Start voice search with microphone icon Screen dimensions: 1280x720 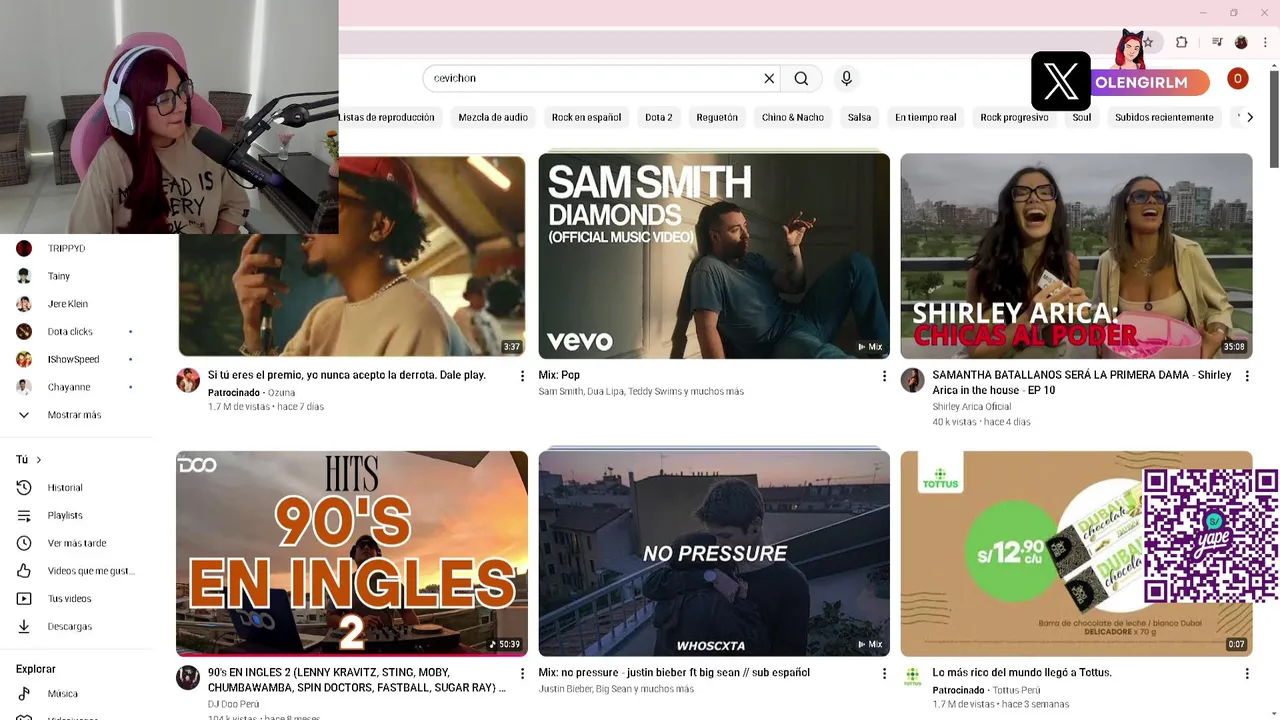click(846, 78)
